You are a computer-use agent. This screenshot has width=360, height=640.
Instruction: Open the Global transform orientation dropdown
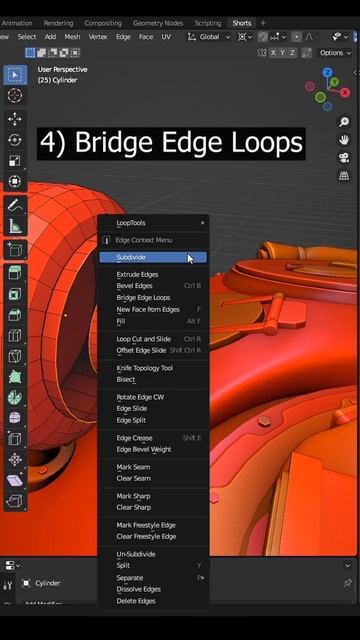click(x=209, y=37)
